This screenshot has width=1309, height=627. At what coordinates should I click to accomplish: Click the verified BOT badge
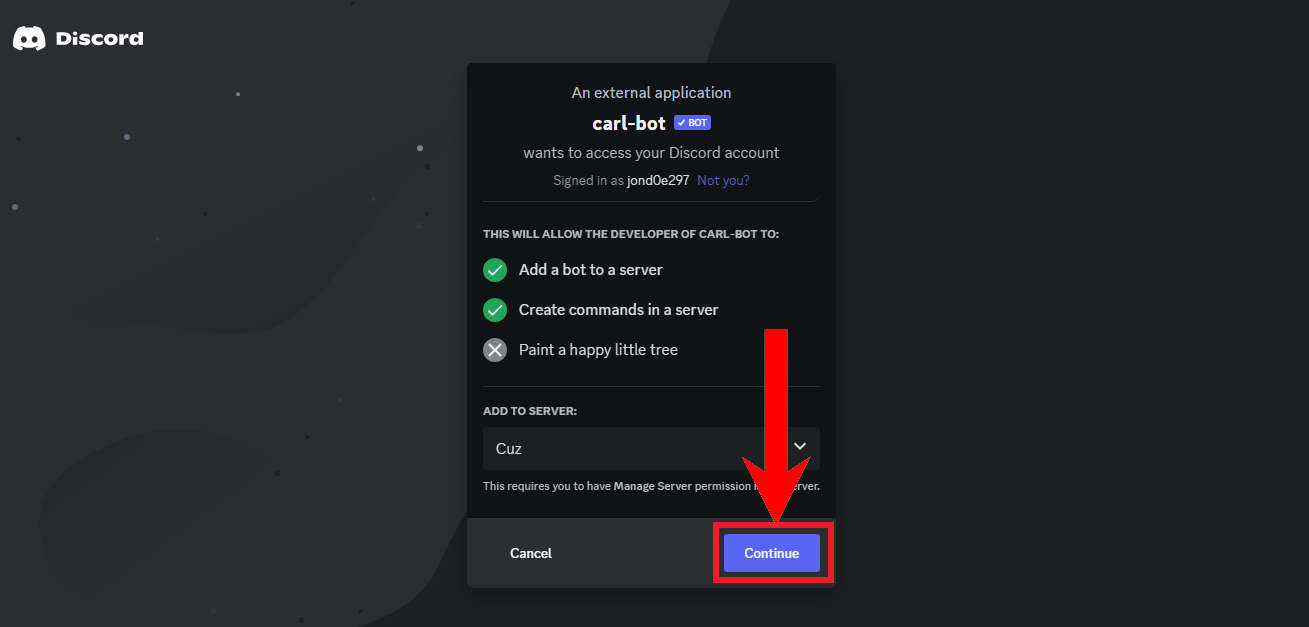(692, 123)
